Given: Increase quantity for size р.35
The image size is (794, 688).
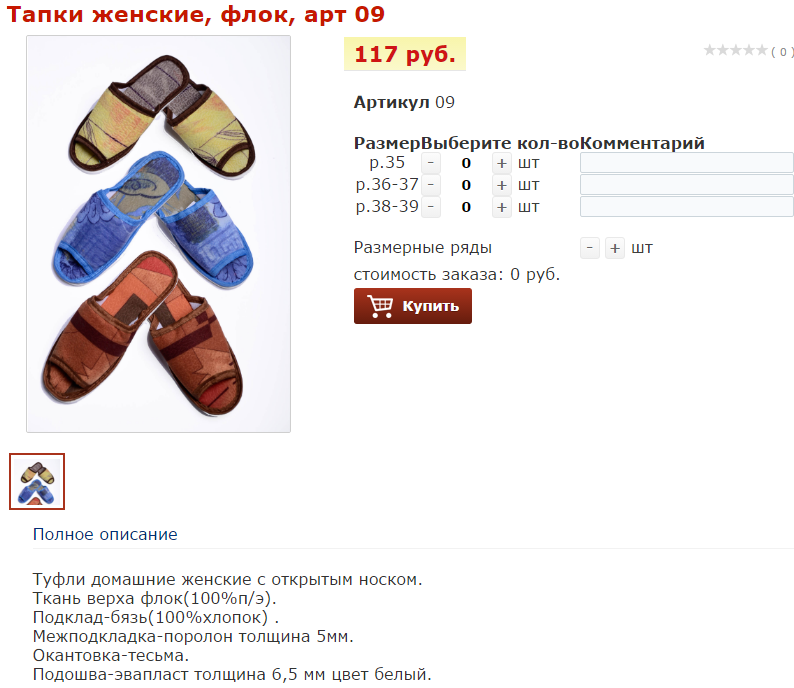Looking at the screenshot, I should (501, 164).
